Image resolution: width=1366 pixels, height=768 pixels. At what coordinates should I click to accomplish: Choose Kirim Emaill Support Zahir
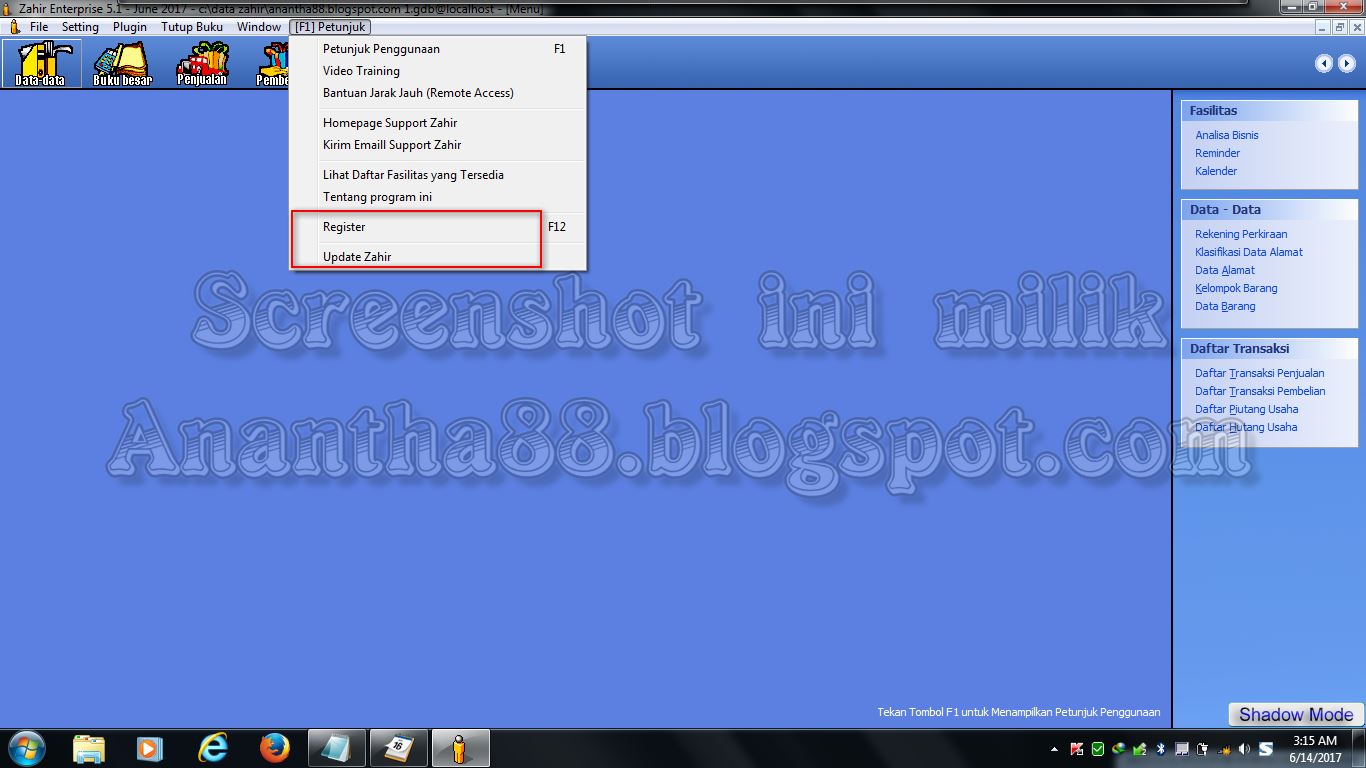pyautogui.click(x=437, y=145)
